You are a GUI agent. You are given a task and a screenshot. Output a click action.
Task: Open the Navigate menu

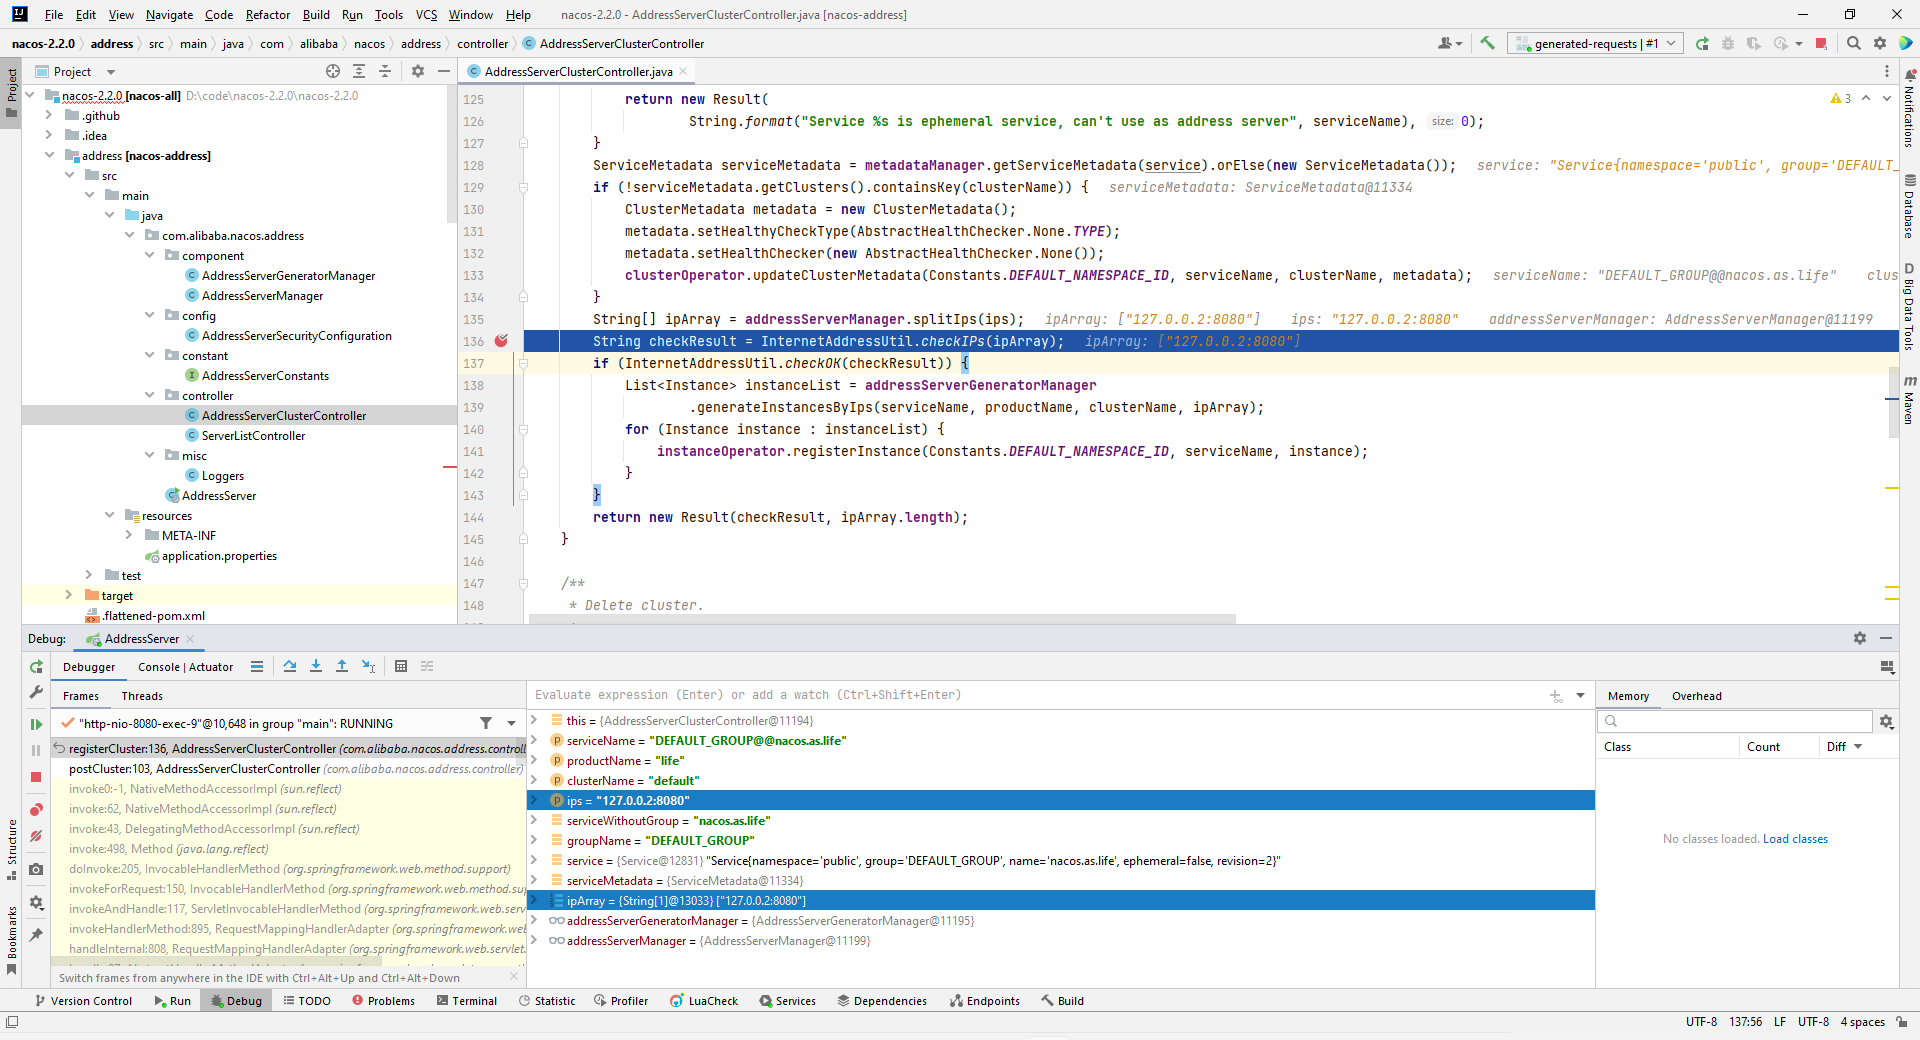[x=169, y=15]
